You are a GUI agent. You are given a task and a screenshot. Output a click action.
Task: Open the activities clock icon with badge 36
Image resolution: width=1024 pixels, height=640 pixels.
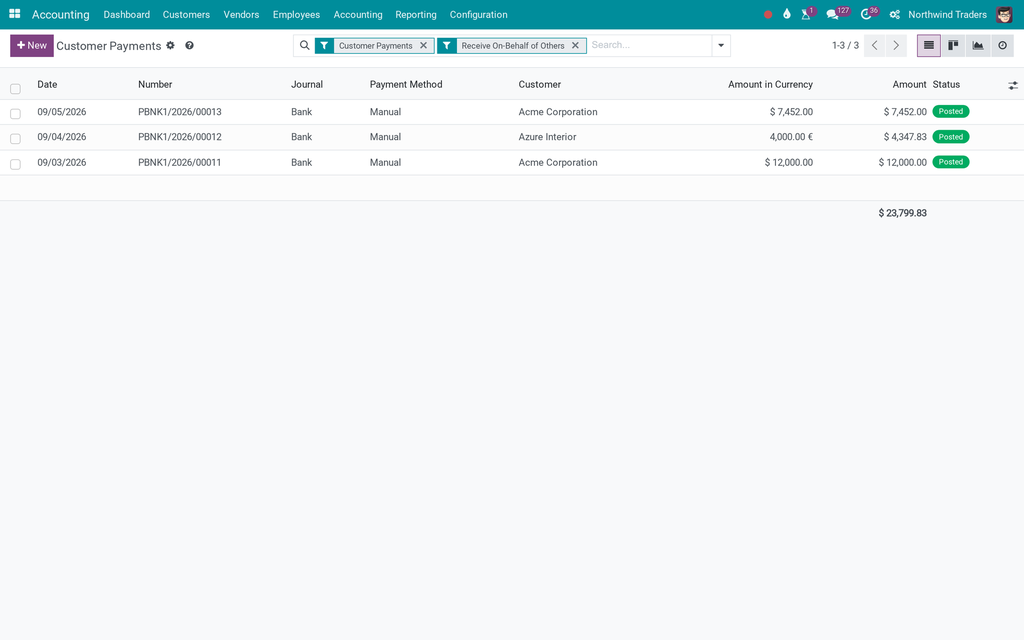click(867, 14)
